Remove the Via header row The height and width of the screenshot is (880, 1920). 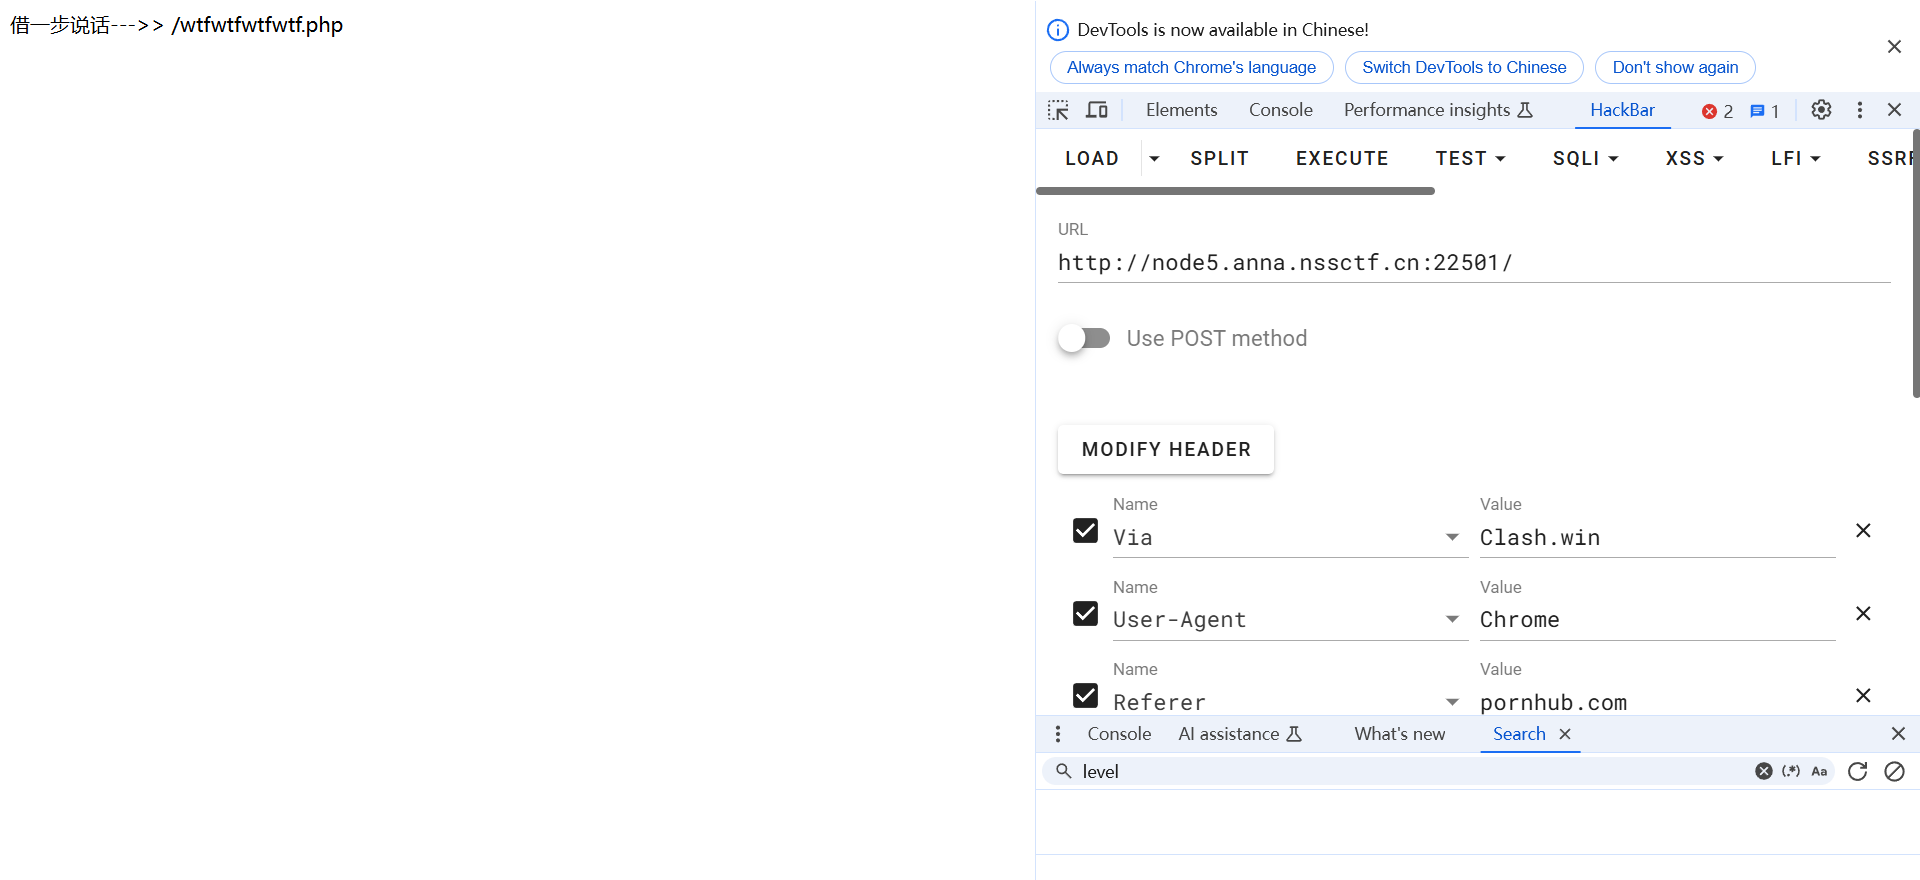(x=1863, y=530)
